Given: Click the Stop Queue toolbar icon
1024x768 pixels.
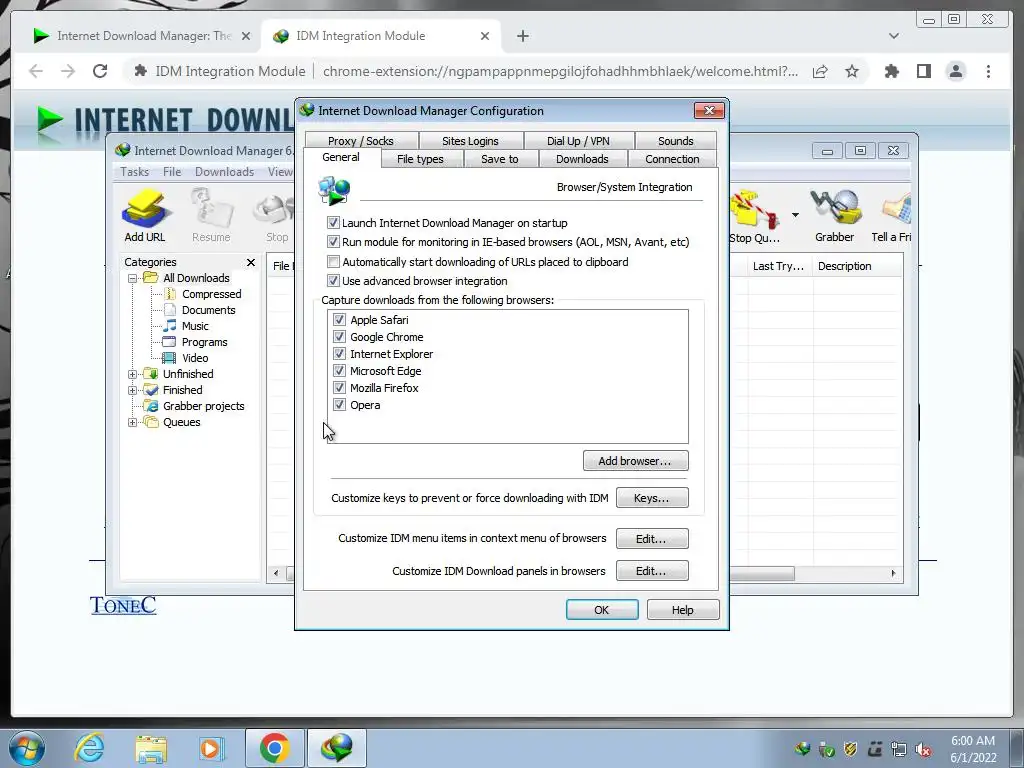Looking at the screenshot, I should pos(754,217).
